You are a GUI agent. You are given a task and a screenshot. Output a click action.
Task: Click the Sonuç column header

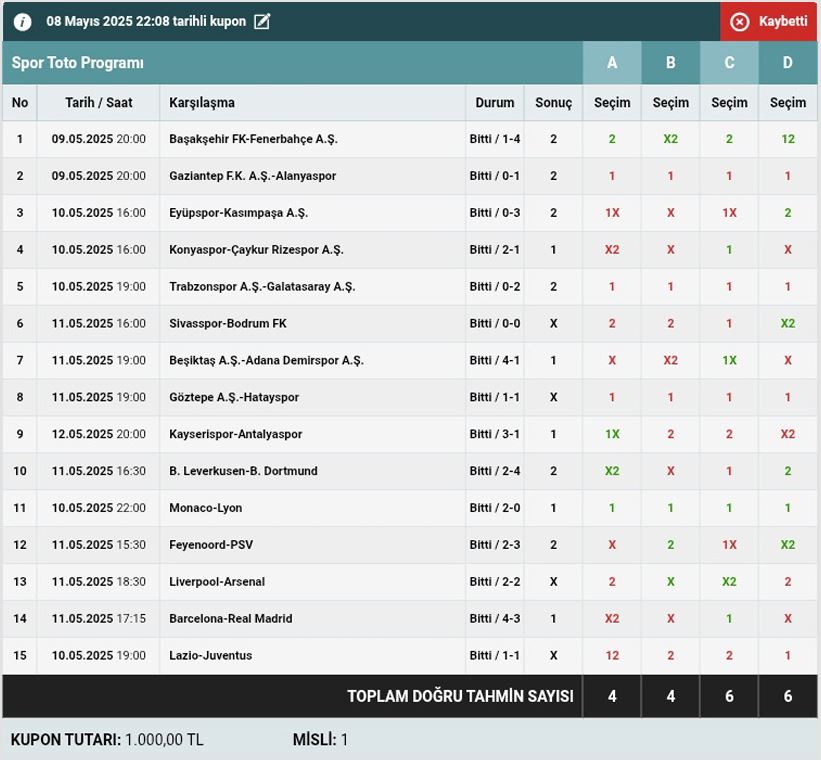pos(553,103)
